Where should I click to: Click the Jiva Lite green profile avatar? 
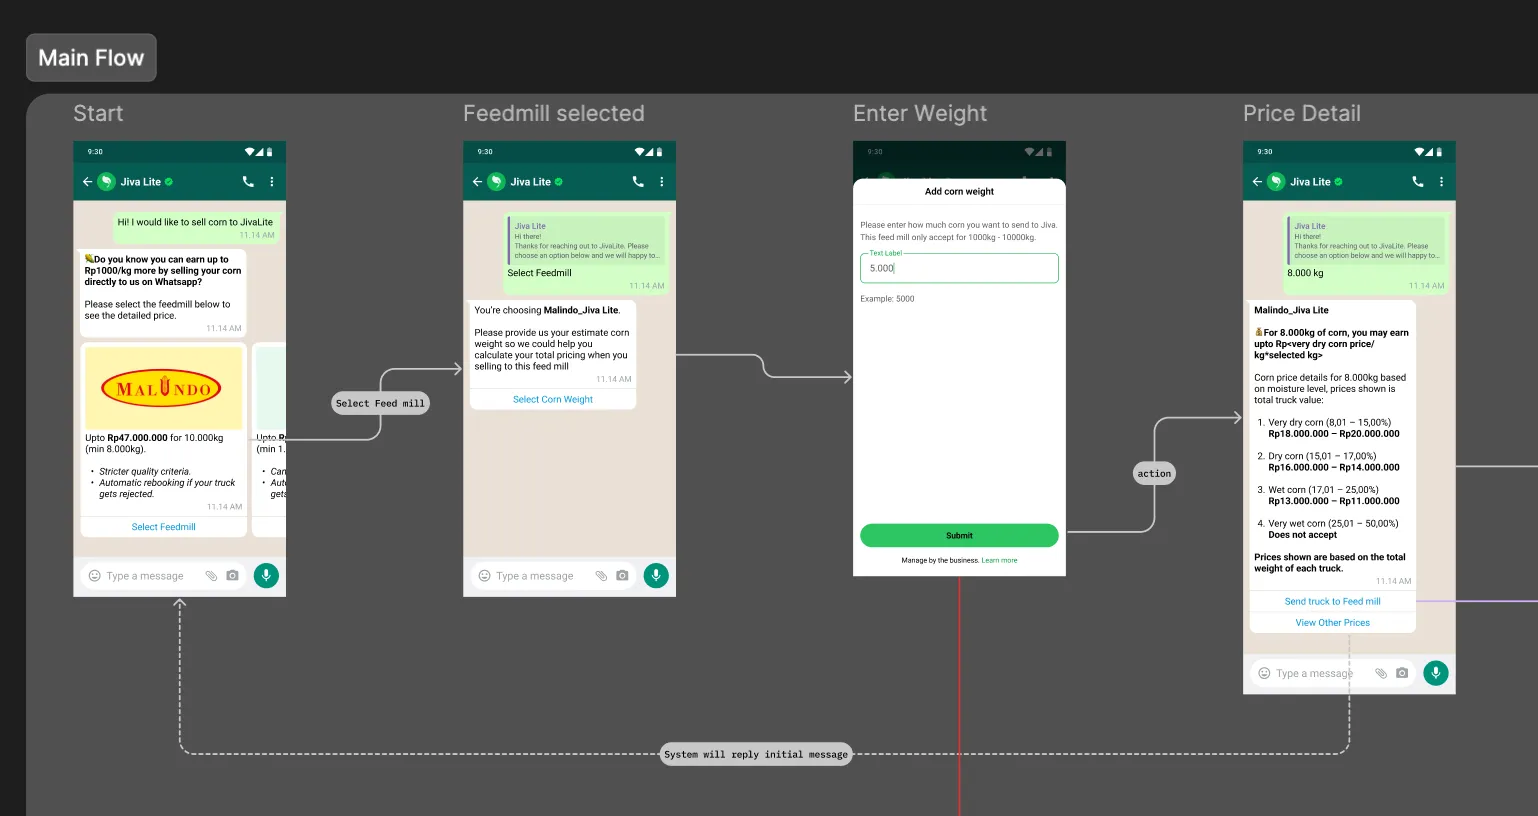click(x=106, y=181)
